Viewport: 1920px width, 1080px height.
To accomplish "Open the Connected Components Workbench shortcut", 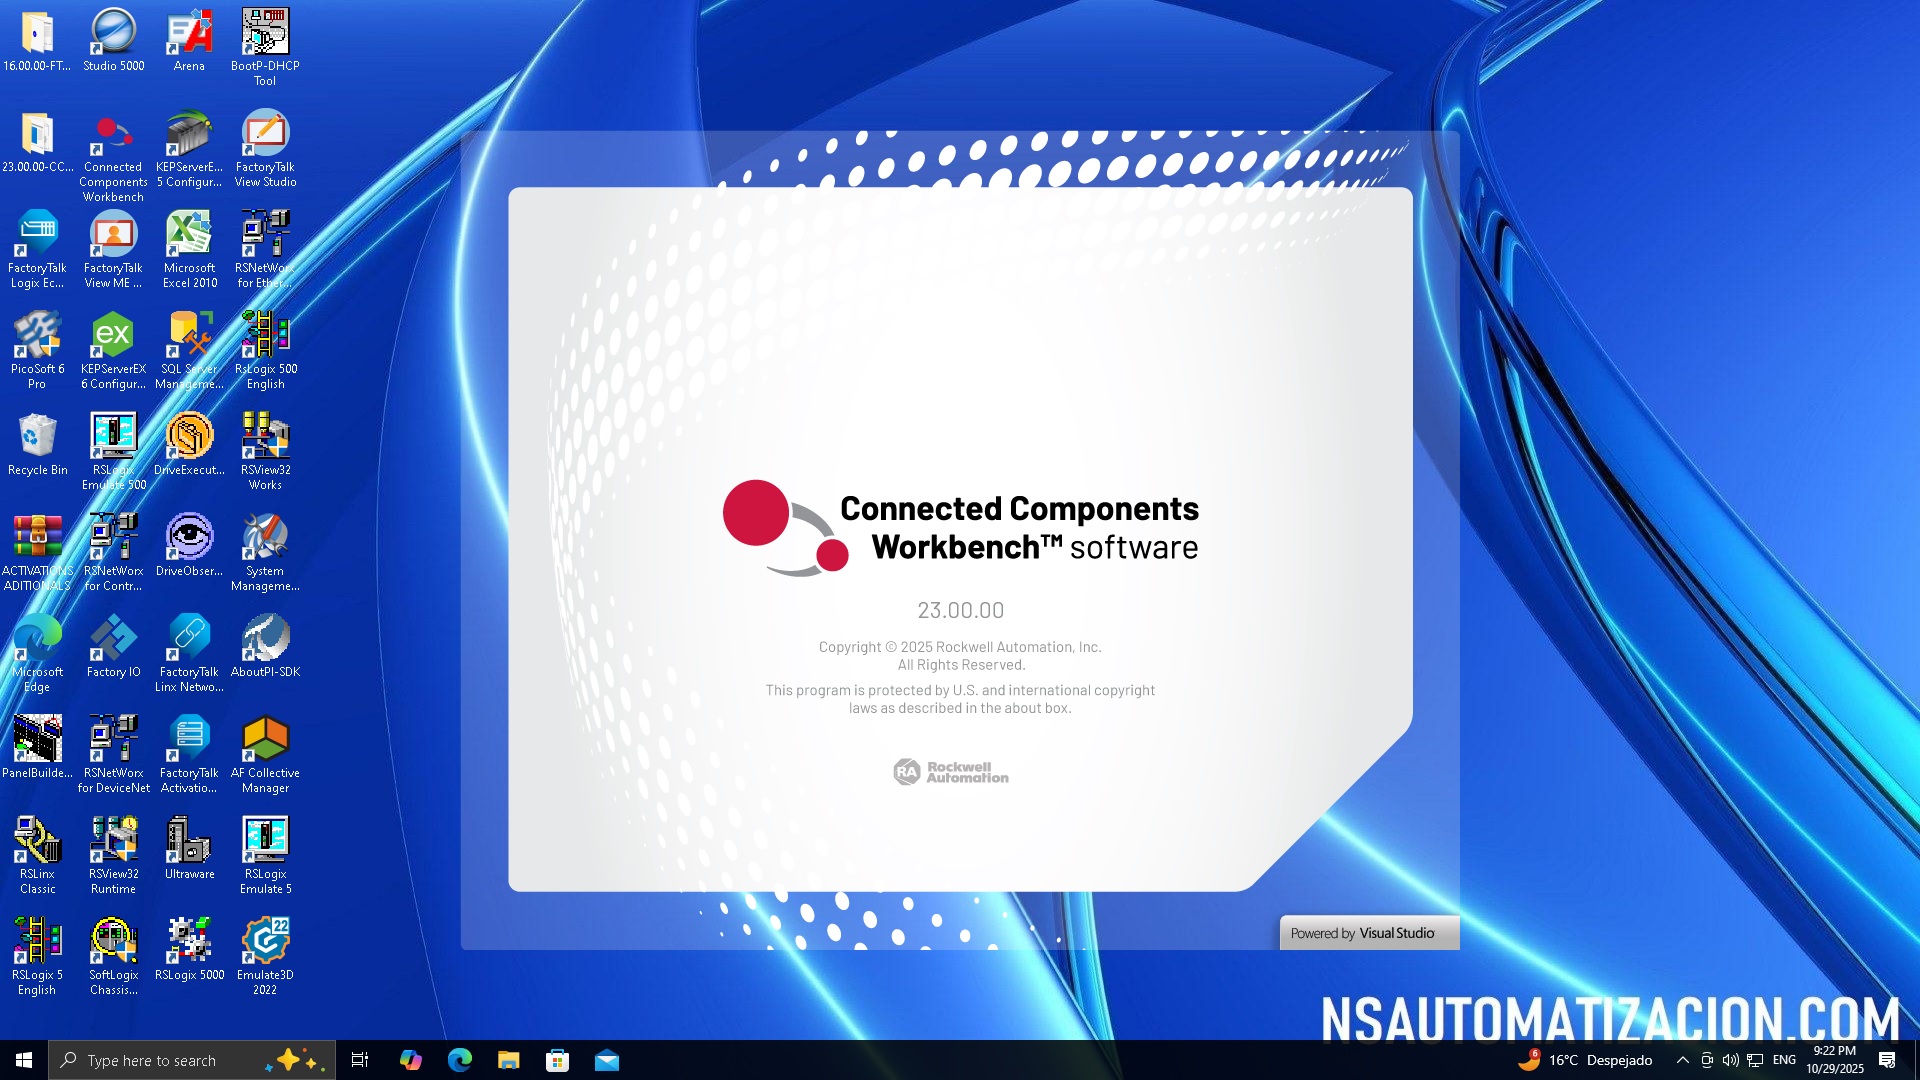I will (x=112, y=140).
